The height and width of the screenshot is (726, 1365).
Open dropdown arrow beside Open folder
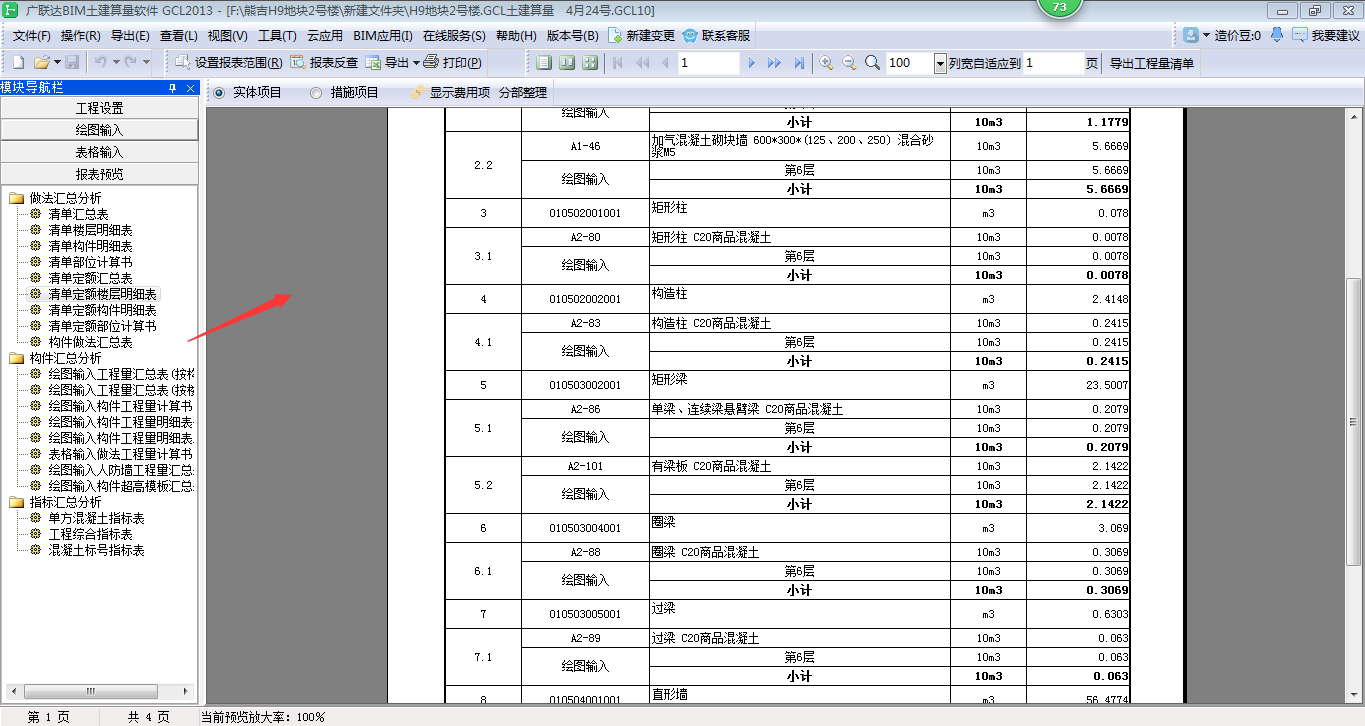[x=57, y=62]
